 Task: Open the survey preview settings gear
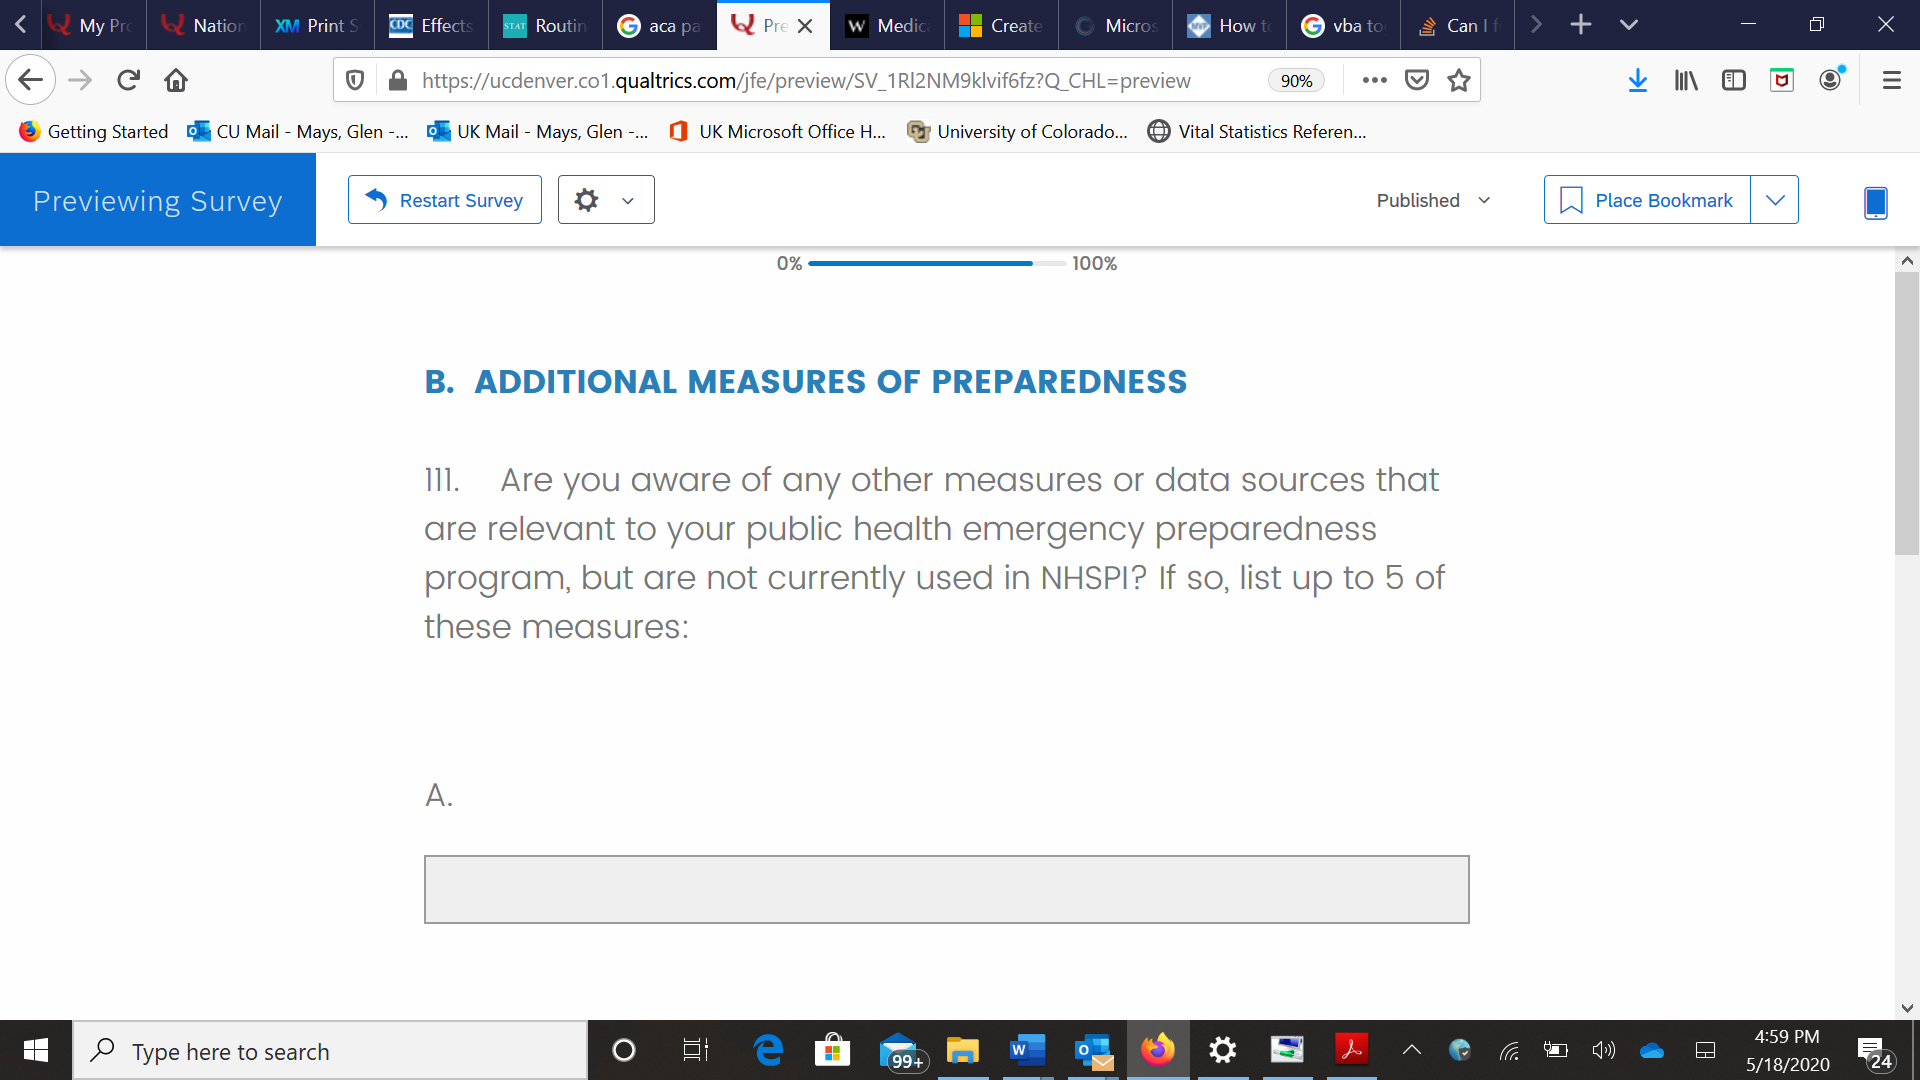[587, 200]
